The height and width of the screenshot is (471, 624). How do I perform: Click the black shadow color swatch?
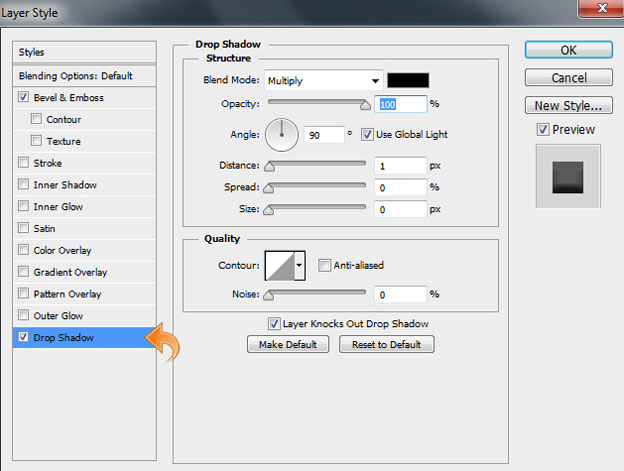click(408, 81)
